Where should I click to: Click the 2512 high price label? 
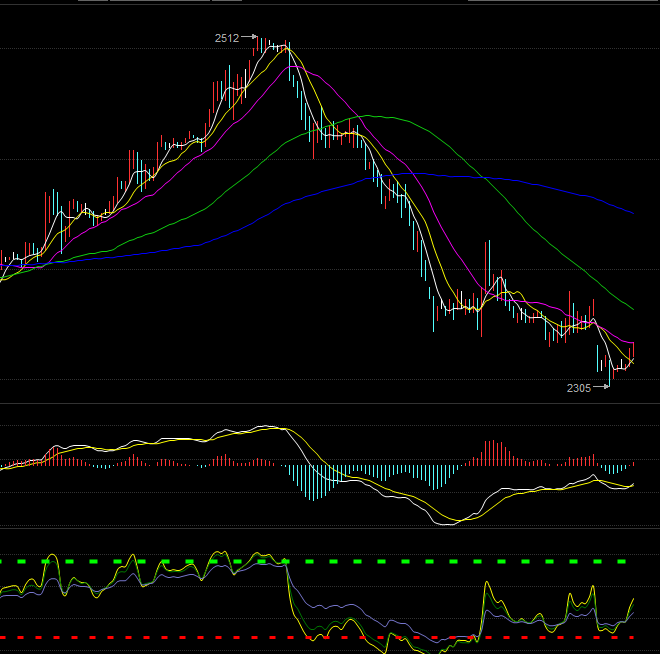tap(226, 38)
